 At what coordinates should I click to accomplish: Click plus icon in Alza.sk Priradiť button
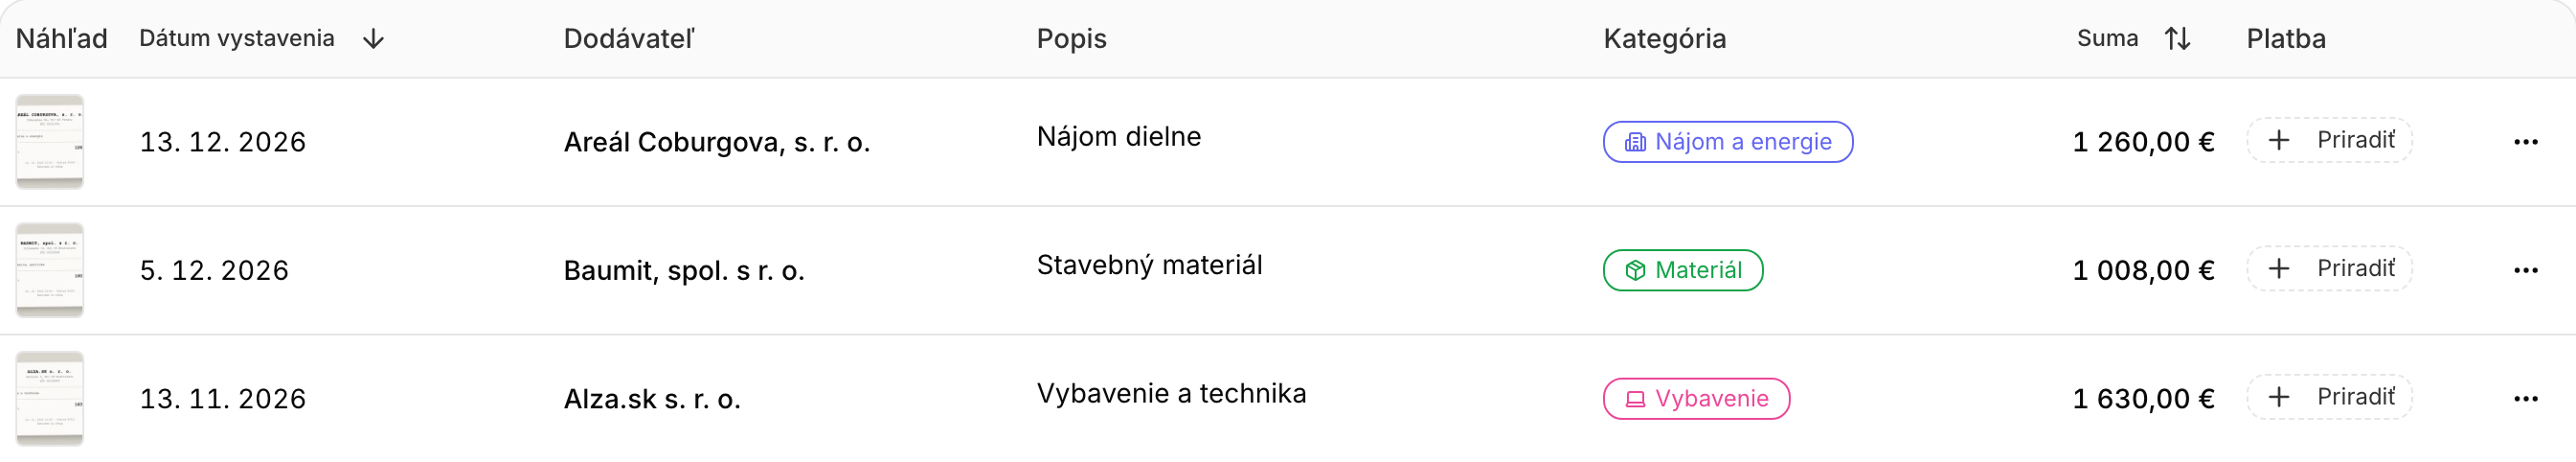click(2278, 397)
